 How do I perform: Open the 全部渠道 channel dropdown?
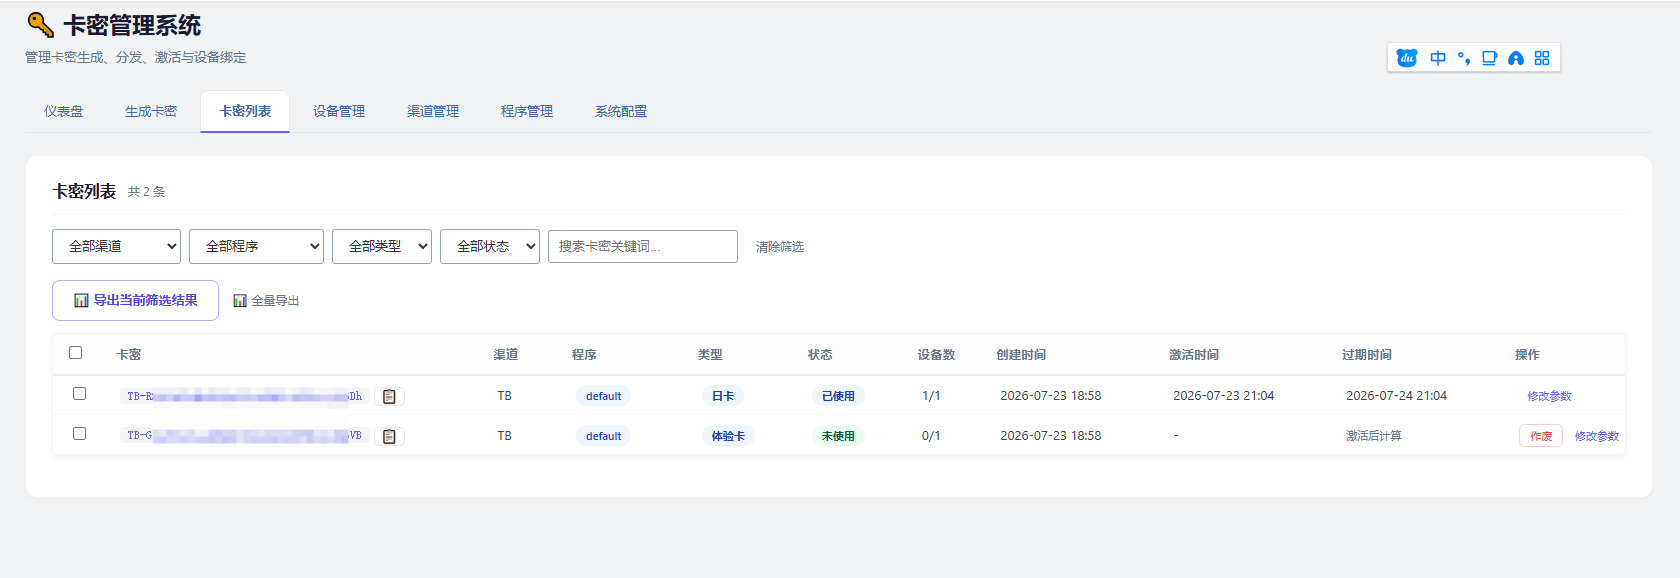(x=116, y=246)
